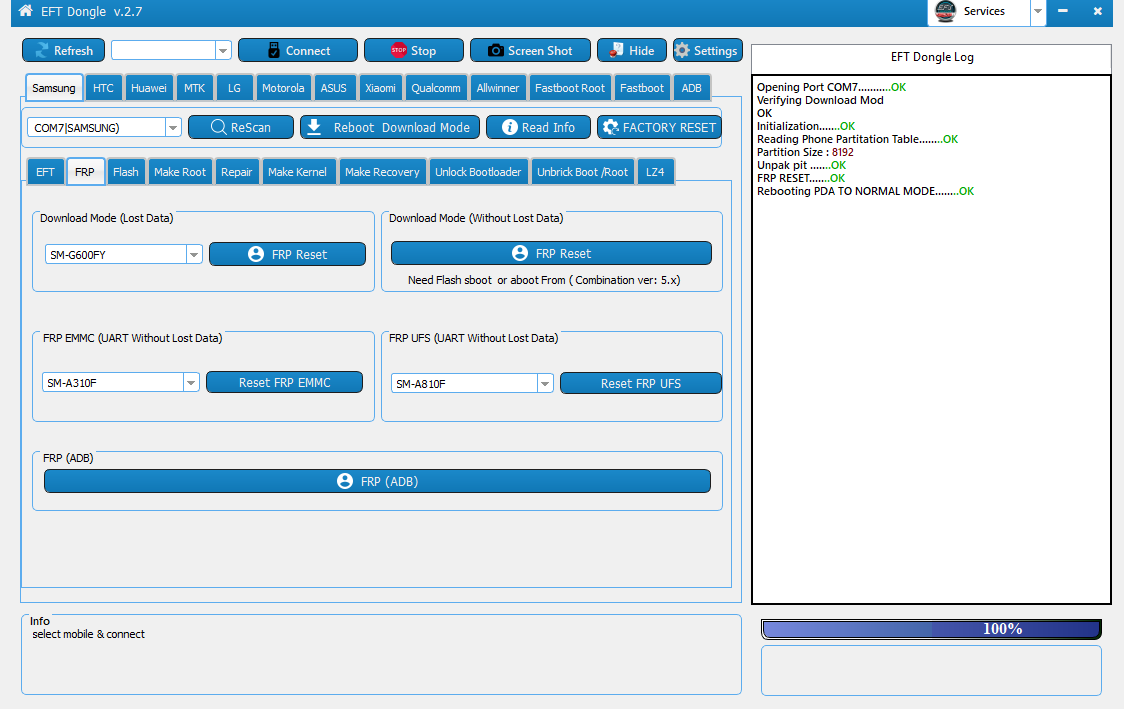Screen dimensions: 1124x709
Task: Click 'Reading Phone Partitation Table' log line
Action: tap(857, 139)
